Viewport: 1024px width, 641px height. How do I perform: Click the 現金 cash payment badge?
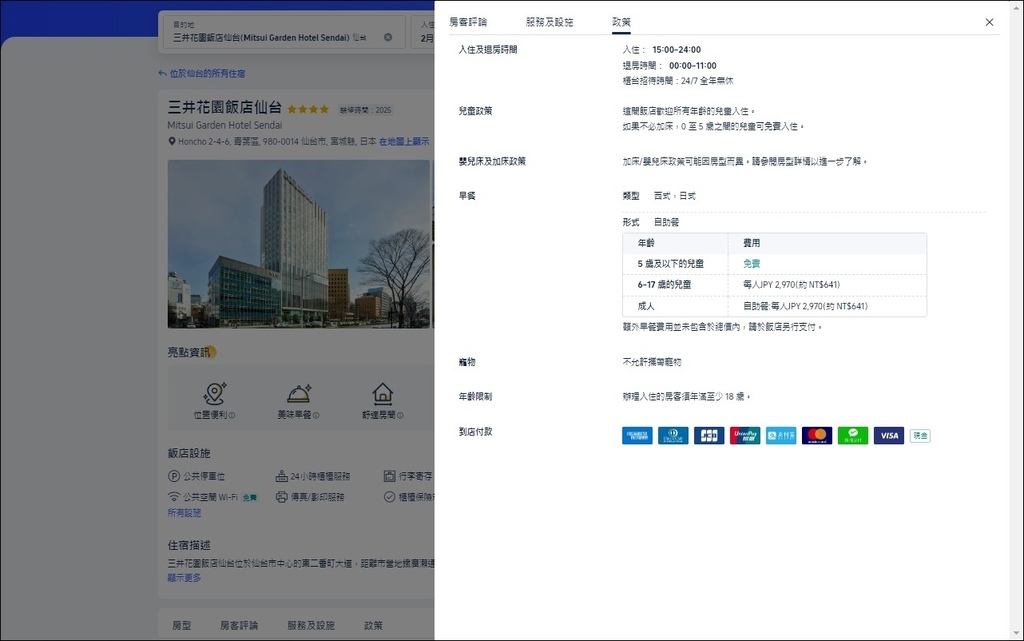[920, 435]
